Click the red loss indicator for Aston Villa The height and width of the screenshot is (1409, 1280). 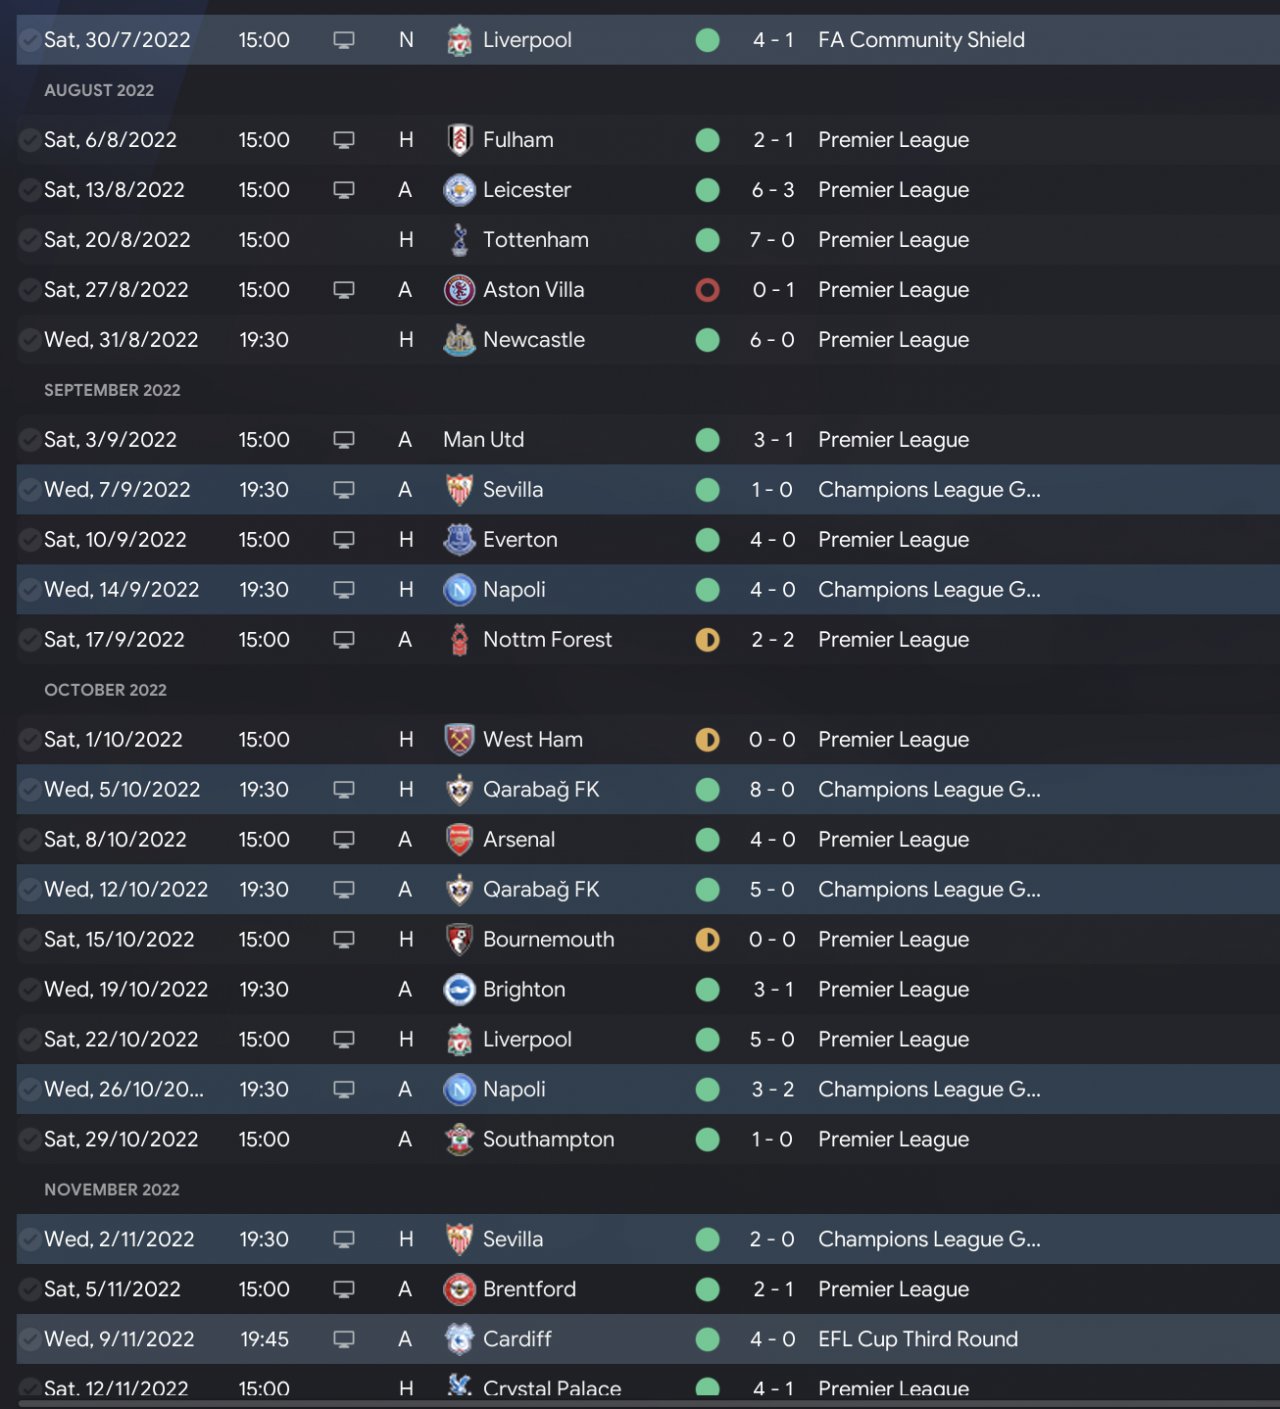pos(707,290)
